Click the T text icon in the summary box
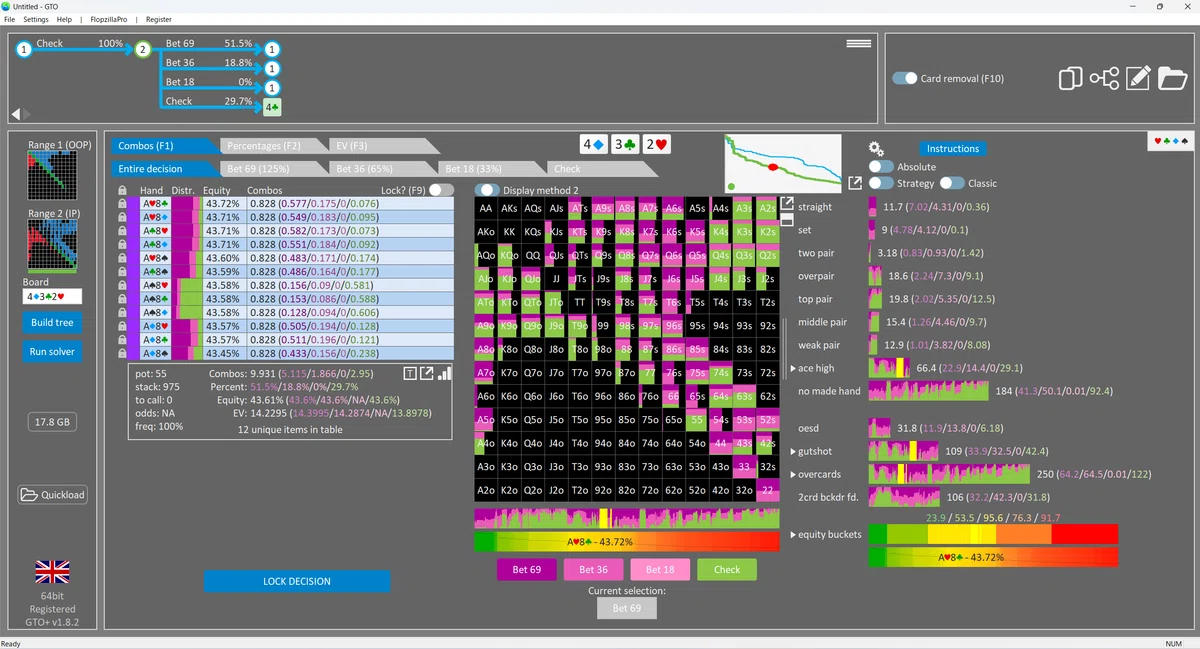This screenshot has height=649, width=1200. [410, 373]
